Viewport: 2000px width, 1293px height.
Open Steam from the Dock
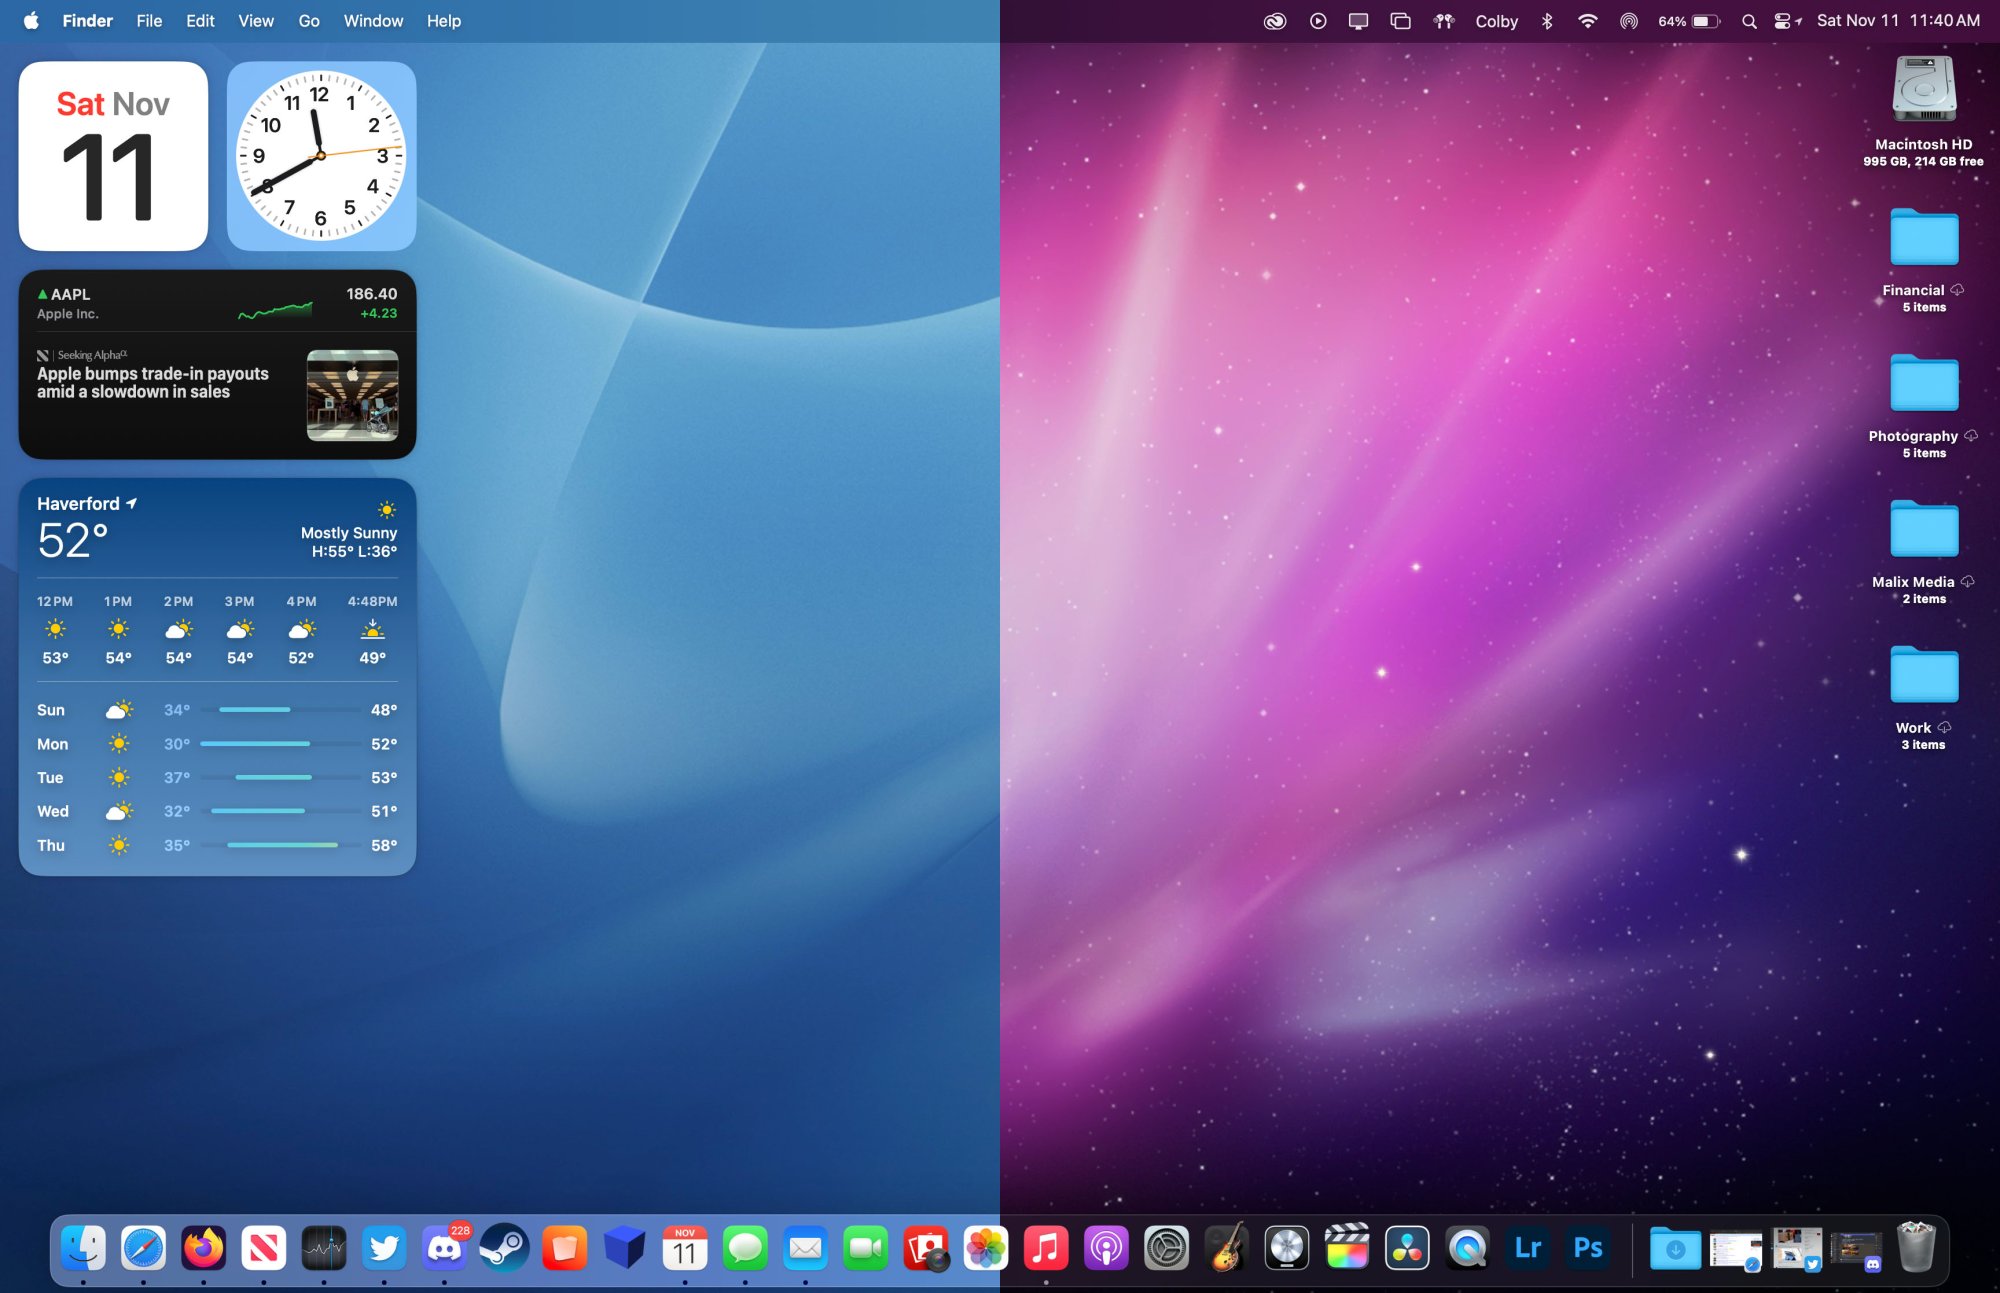point(504,1248)
